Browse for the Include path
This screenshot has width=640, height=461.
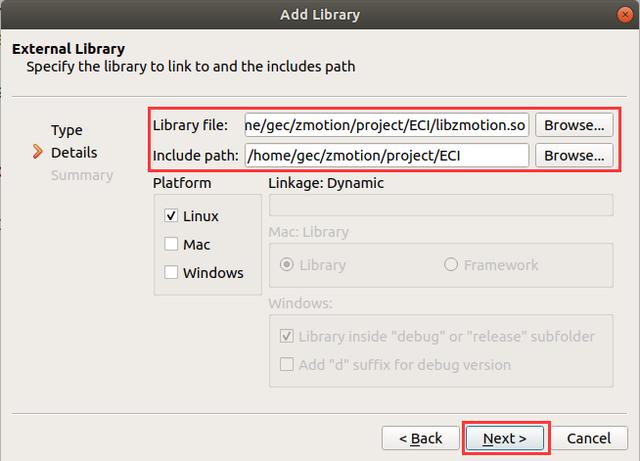point(574,155)
